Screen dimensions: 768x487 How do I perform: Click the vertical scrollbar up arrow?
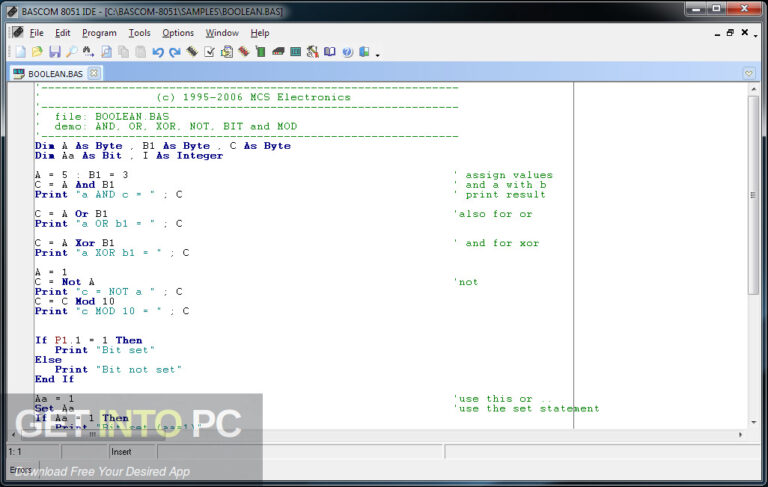coord(753,89)
